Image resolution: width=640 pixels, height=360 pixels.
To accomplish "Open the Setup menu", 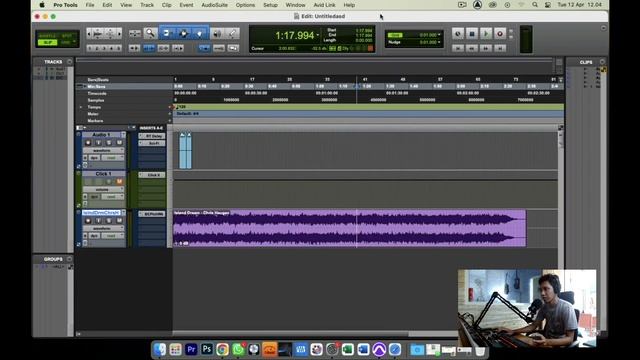I will click(270, 5).
